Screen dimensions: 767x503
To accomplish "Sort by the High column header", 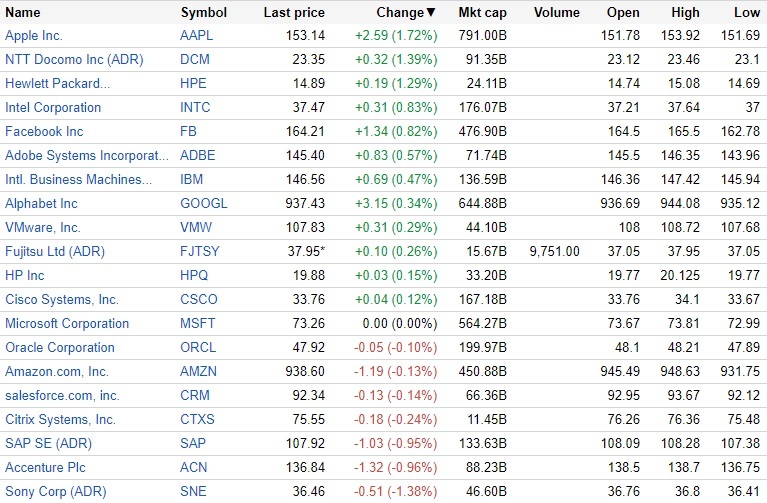I will (685, 13).
